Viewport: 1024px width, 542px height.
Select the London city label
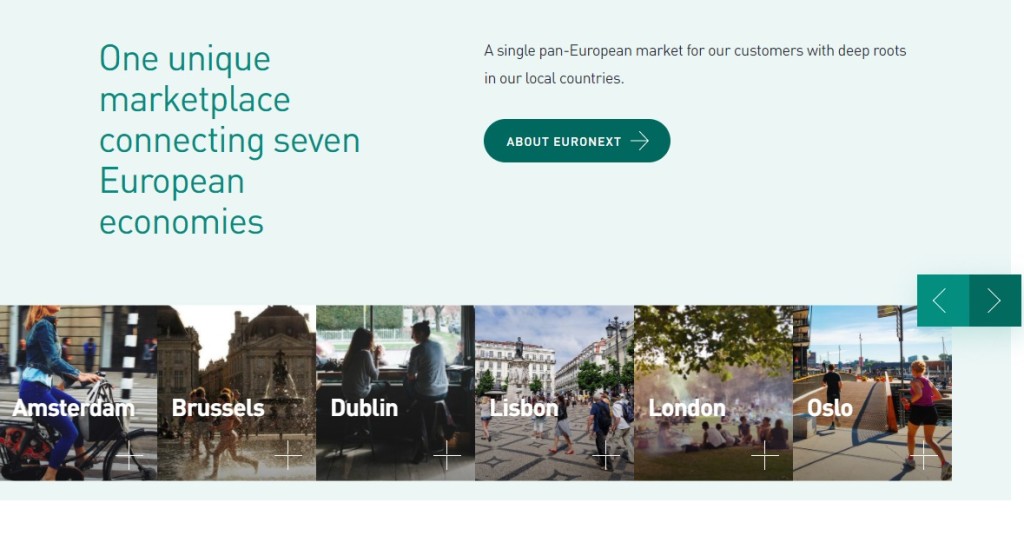coord(687,408)
